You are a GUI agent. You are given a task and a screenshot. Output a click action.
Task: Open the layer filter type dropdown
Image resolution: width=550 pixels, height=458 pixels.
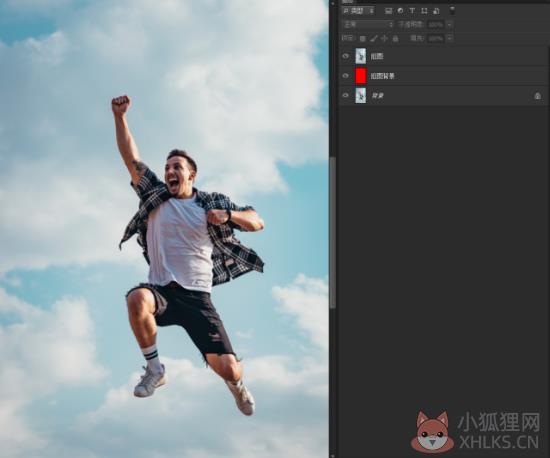(x=358, y=11)
